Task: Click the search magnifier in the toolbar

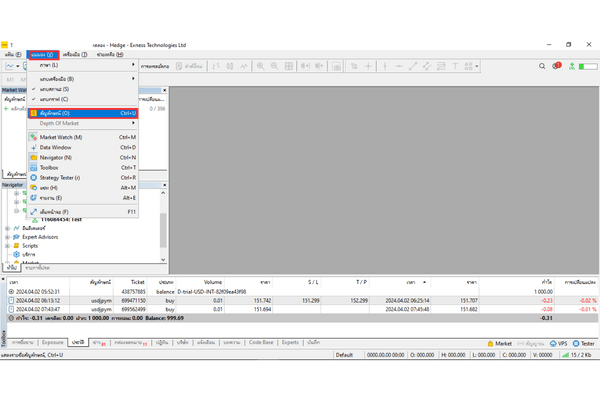Action: (x=540, y=66)
